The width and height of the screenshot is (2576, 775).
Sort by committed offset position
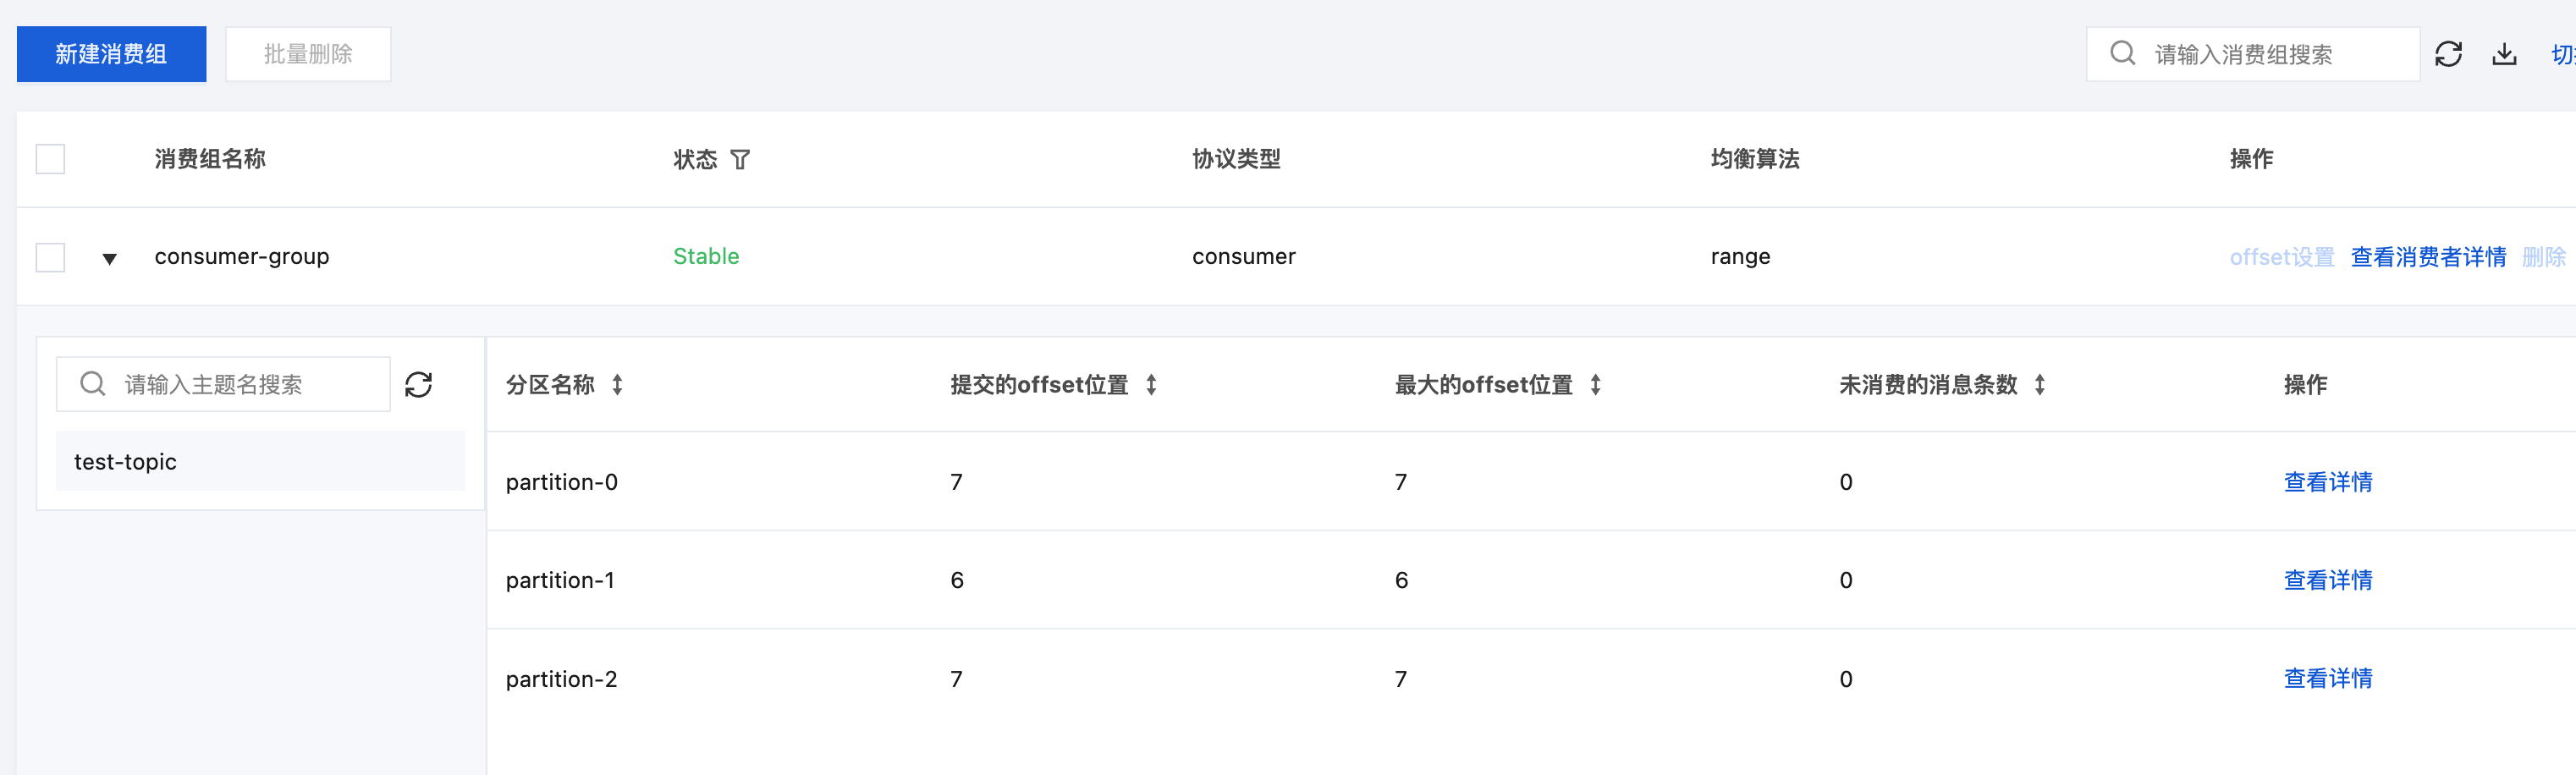click(1151, 384)
